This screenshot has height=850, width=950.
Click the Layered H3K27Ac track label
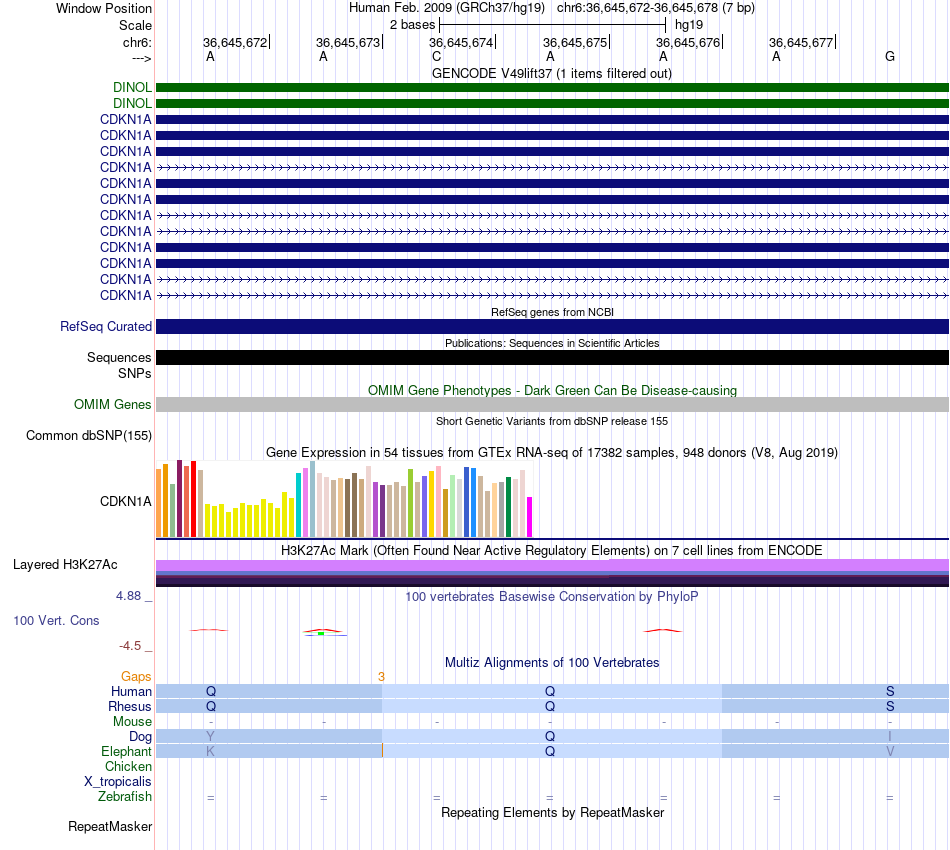pos(65,565)
